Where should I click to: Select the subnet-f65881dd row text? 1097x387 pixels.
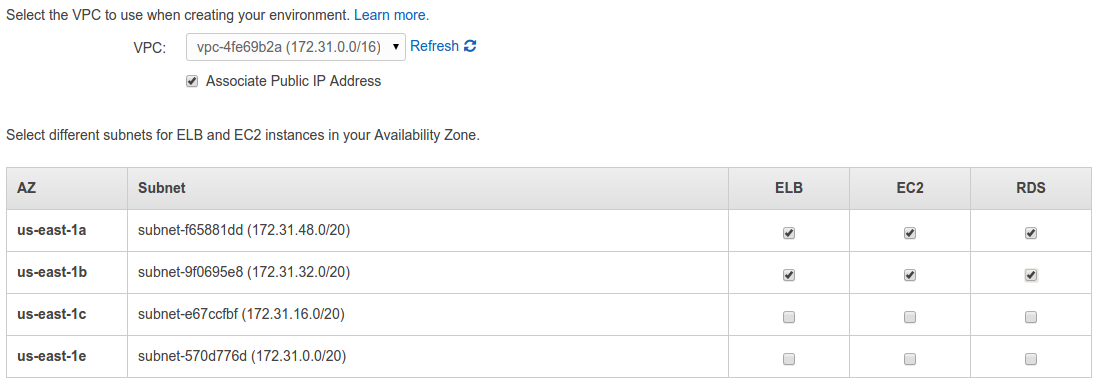point(244,230)
